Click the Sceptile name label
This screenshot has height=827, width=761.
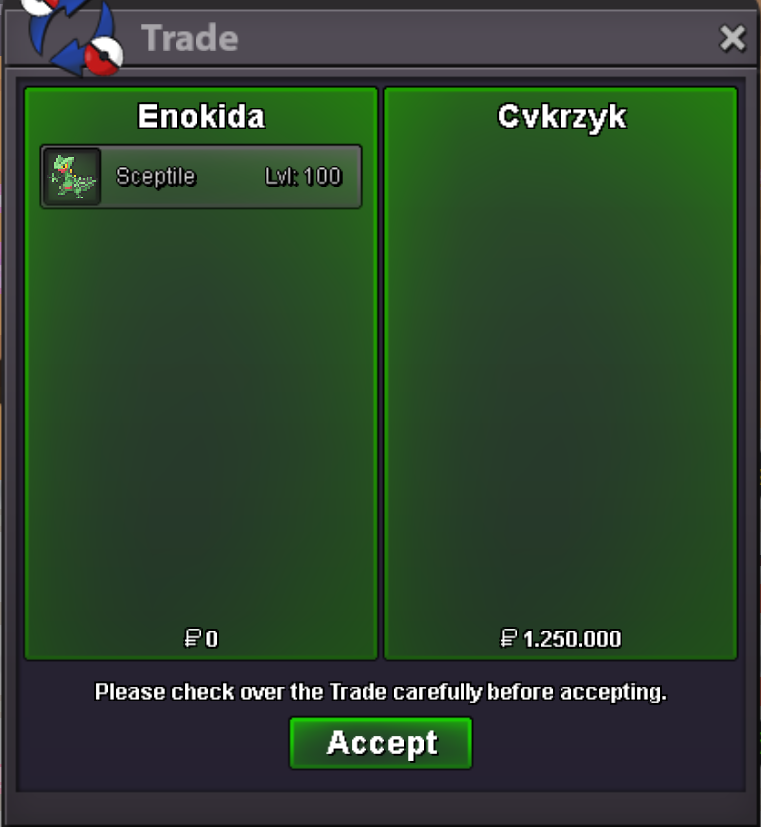coord(156,176)
